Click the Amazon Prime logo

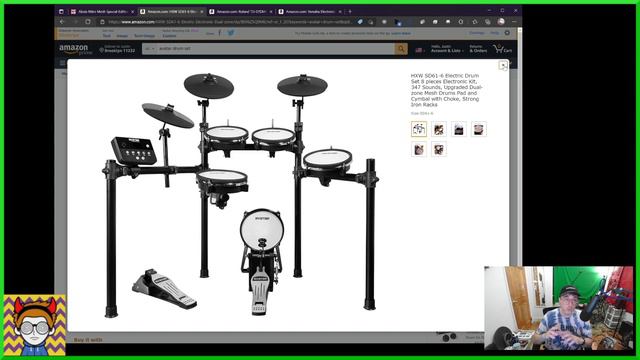pos(75,49)
